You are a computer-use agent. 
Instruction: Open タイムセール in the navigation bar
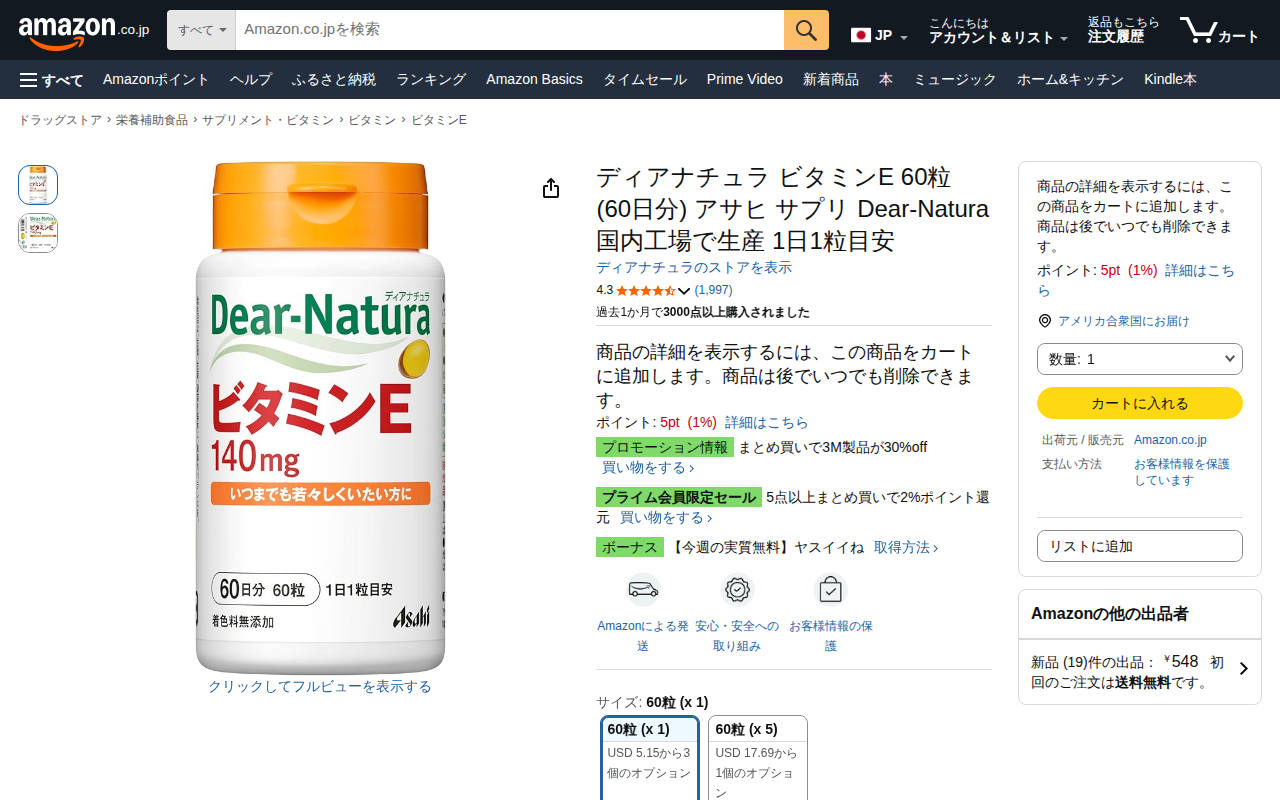click(x=645, y=80)
